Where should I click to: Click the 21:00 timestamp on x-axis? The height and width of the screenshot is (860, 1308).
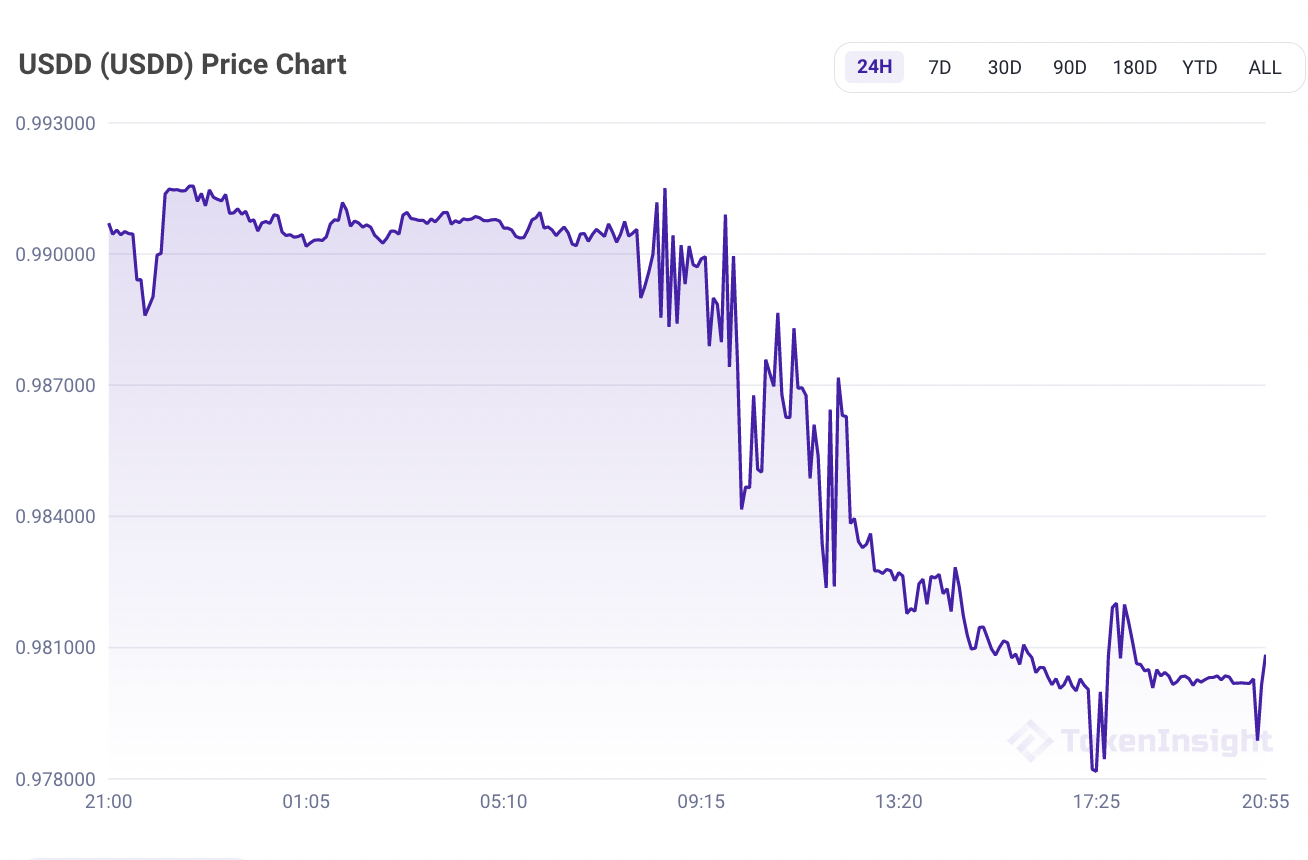(x=110, y=801)
